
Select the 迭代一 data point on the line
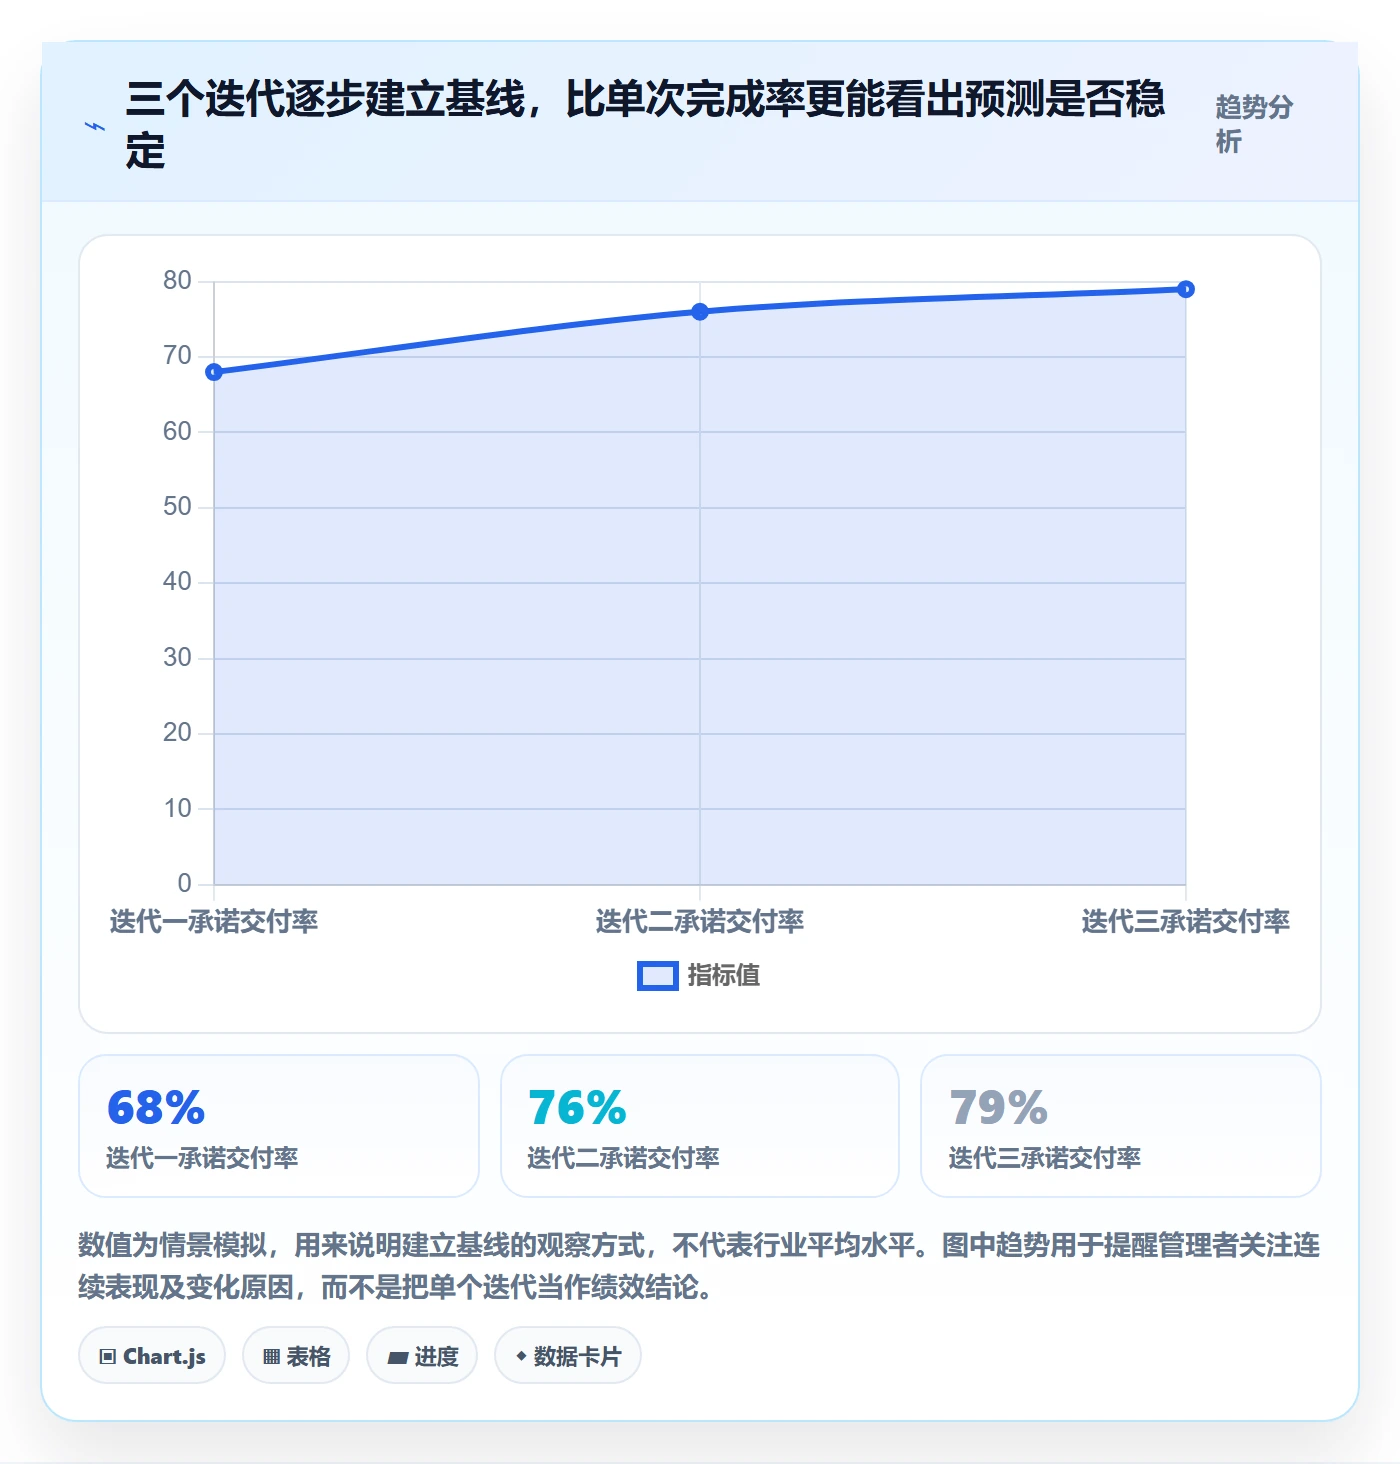click(214, 372)
